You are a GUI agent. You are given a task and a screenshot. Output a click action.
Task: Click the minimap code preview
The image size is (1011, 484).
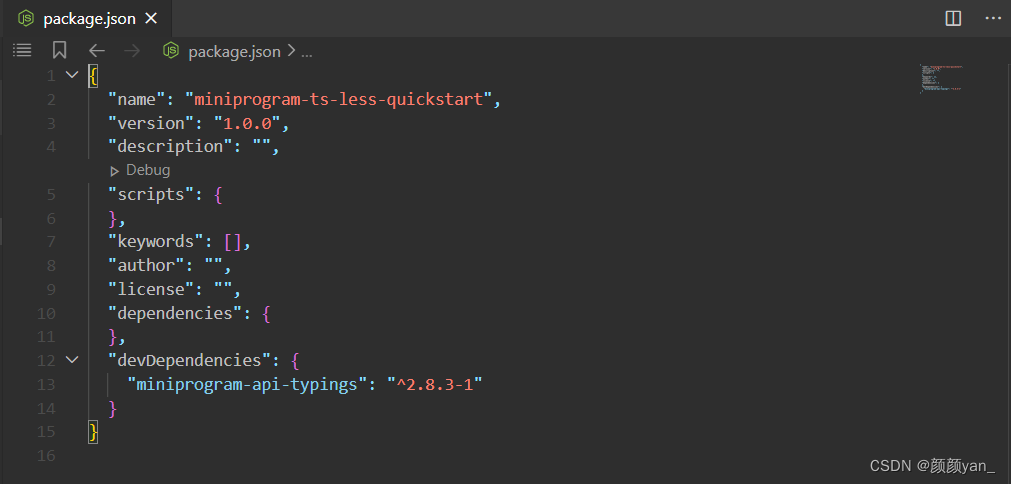940,78
